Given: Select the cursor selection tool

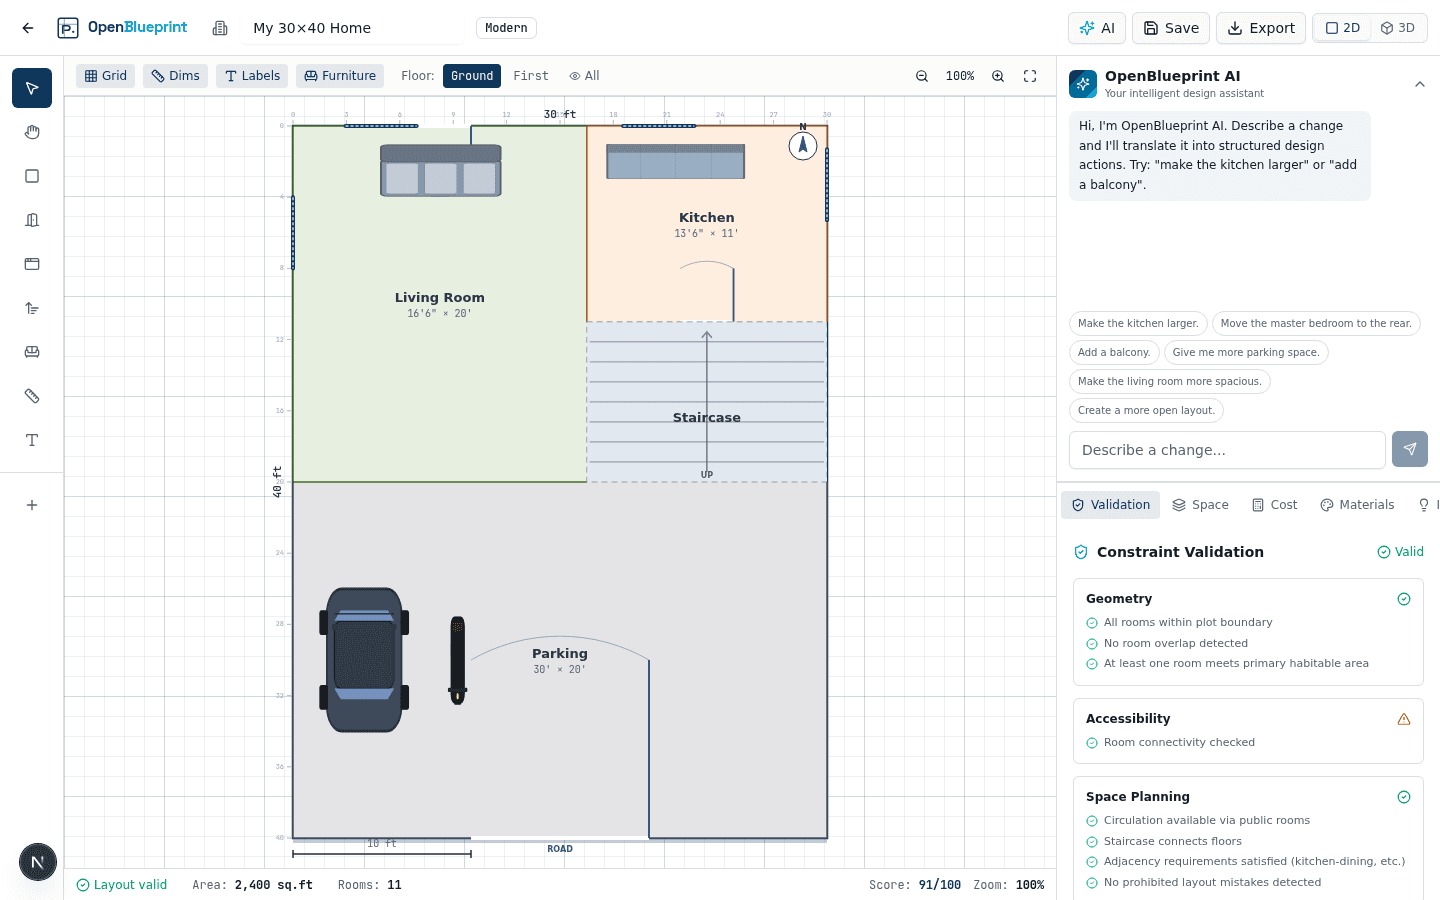Looking at the screenshot, I should (x=32, y=88).
